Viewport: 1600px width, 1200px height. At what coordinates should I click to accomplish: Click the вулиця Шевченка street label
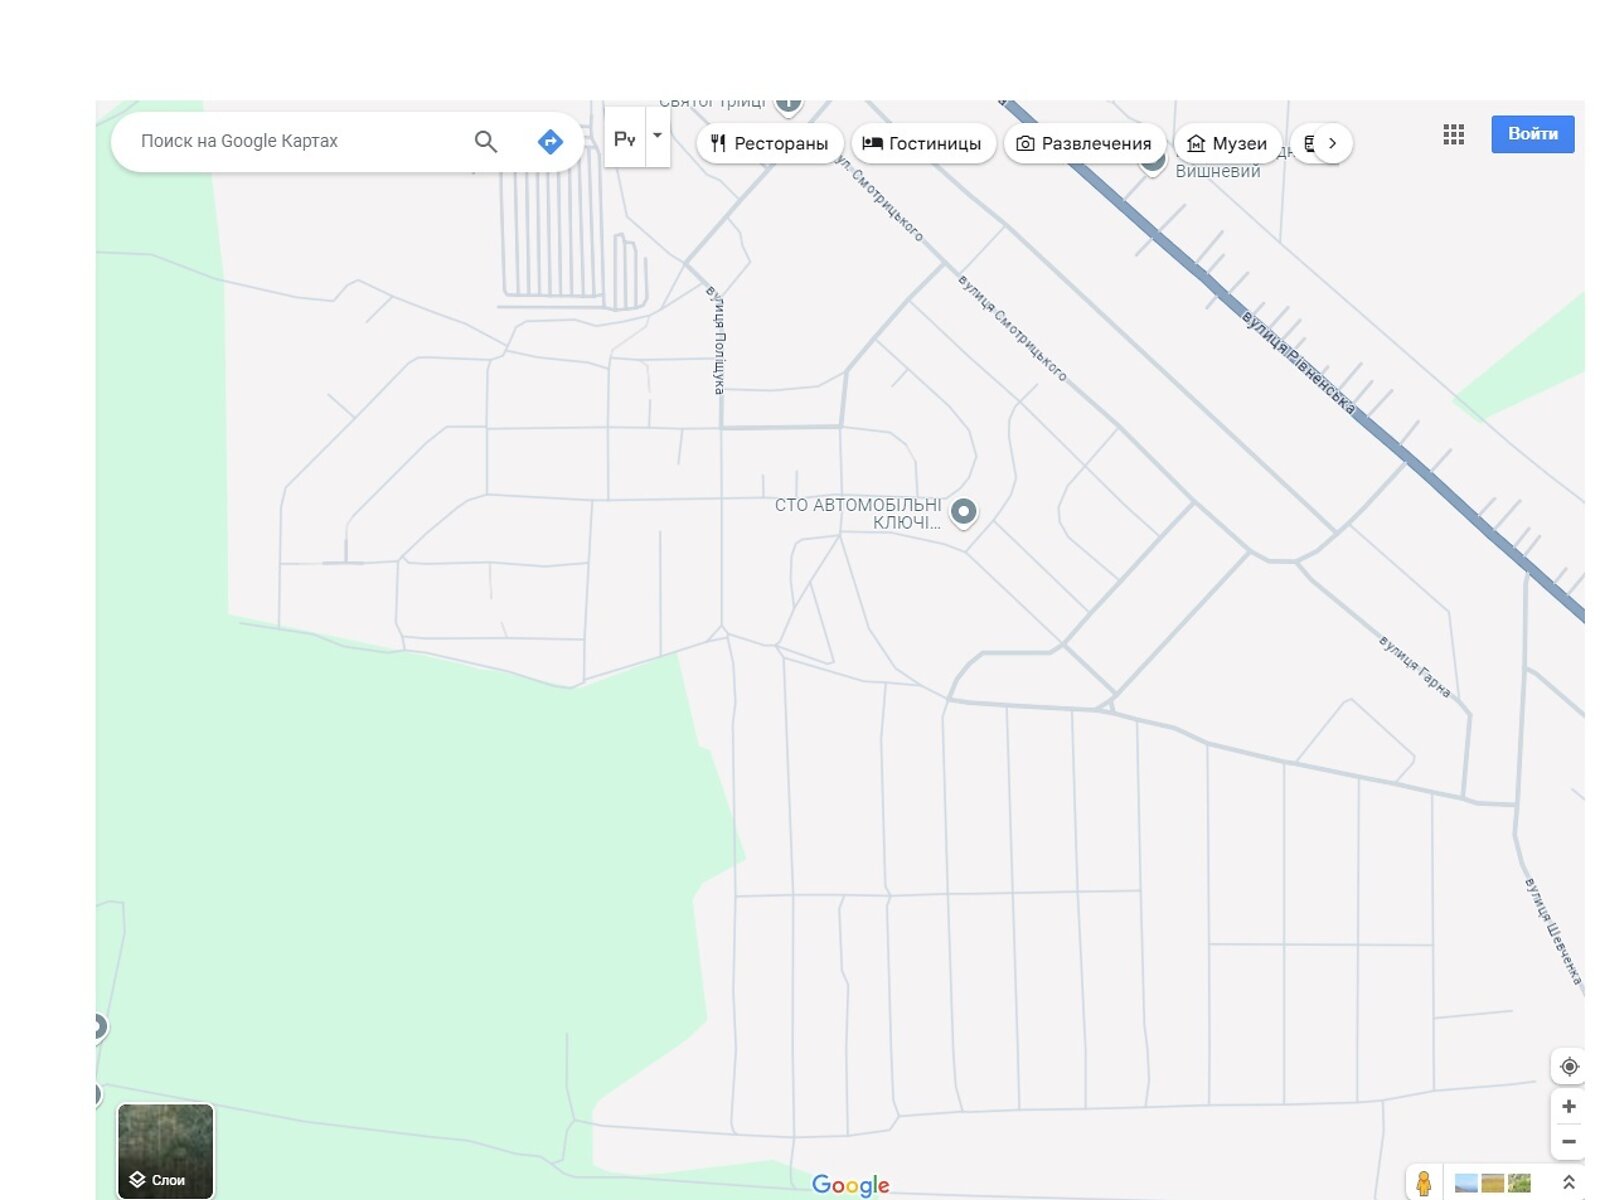point(1553,931)
